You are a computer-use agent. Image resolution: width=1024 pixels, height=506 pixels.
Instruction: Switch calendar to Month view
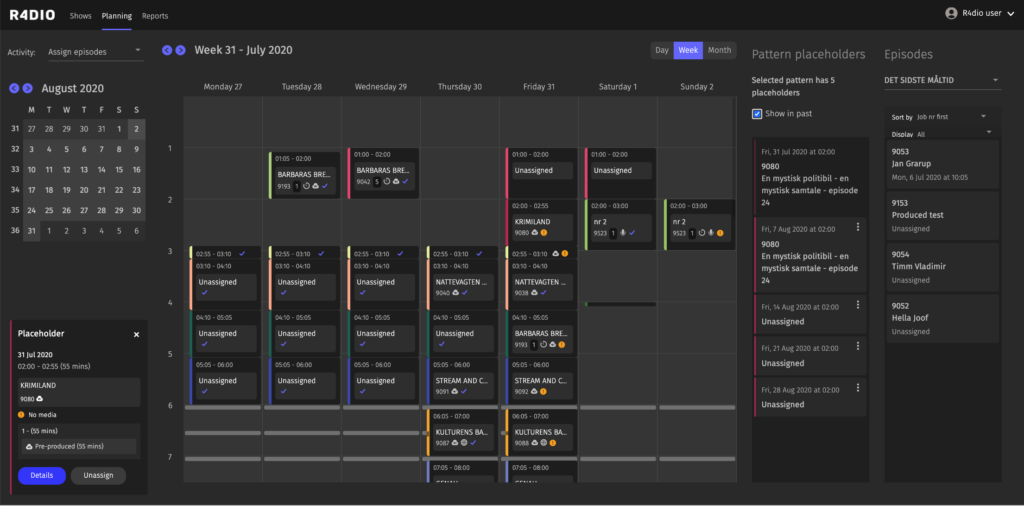pyautogui.click(x=718, y=50)
